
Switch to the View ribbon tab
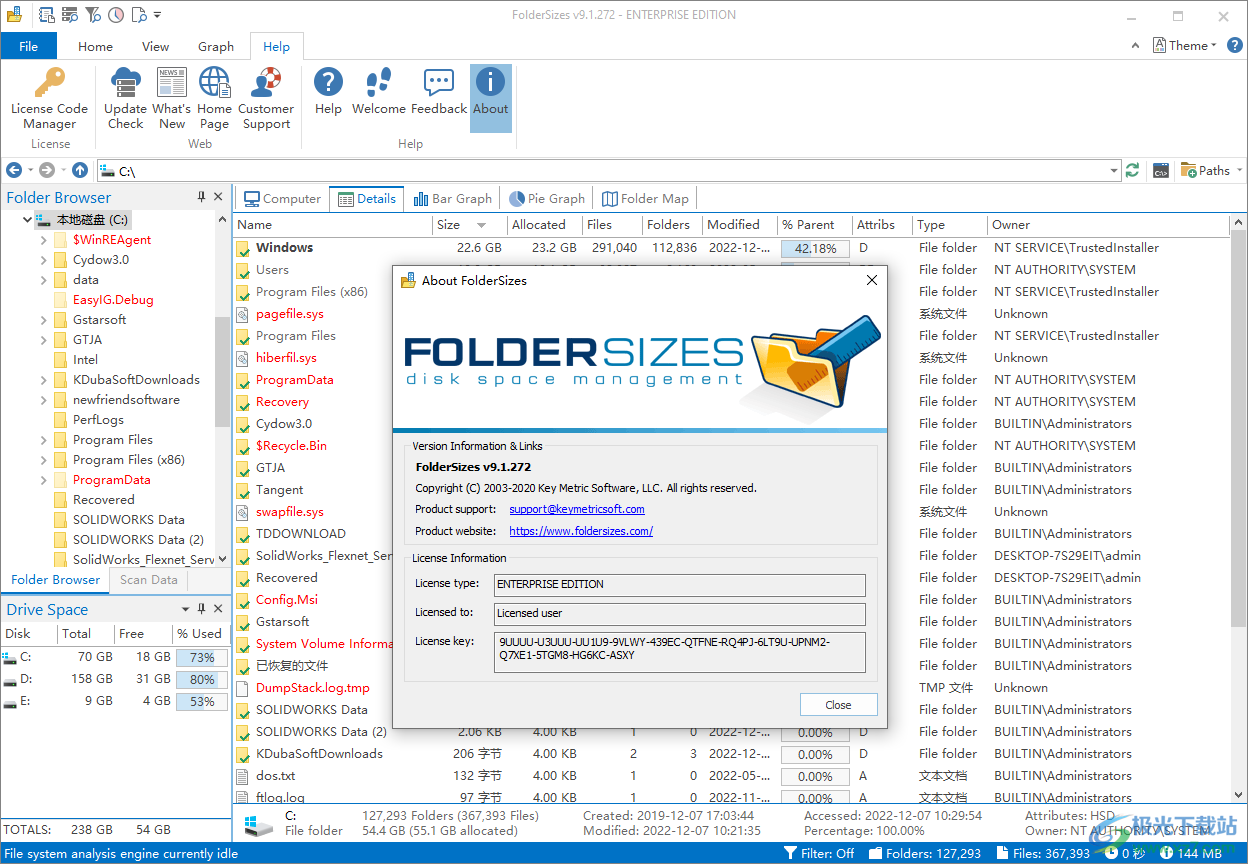click(155, 46)
